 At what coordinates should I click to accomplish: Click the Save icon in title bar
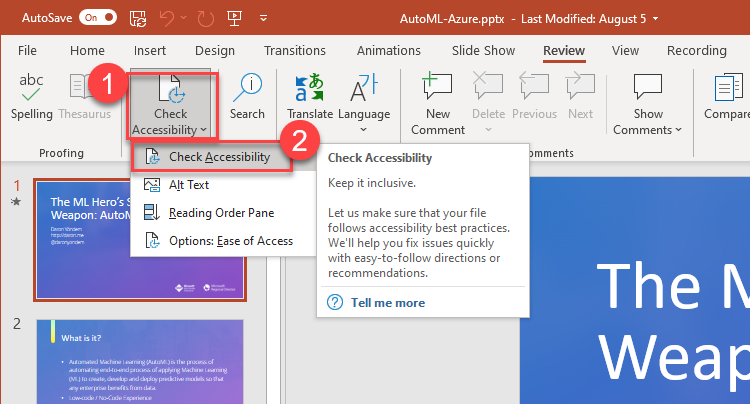138,18
